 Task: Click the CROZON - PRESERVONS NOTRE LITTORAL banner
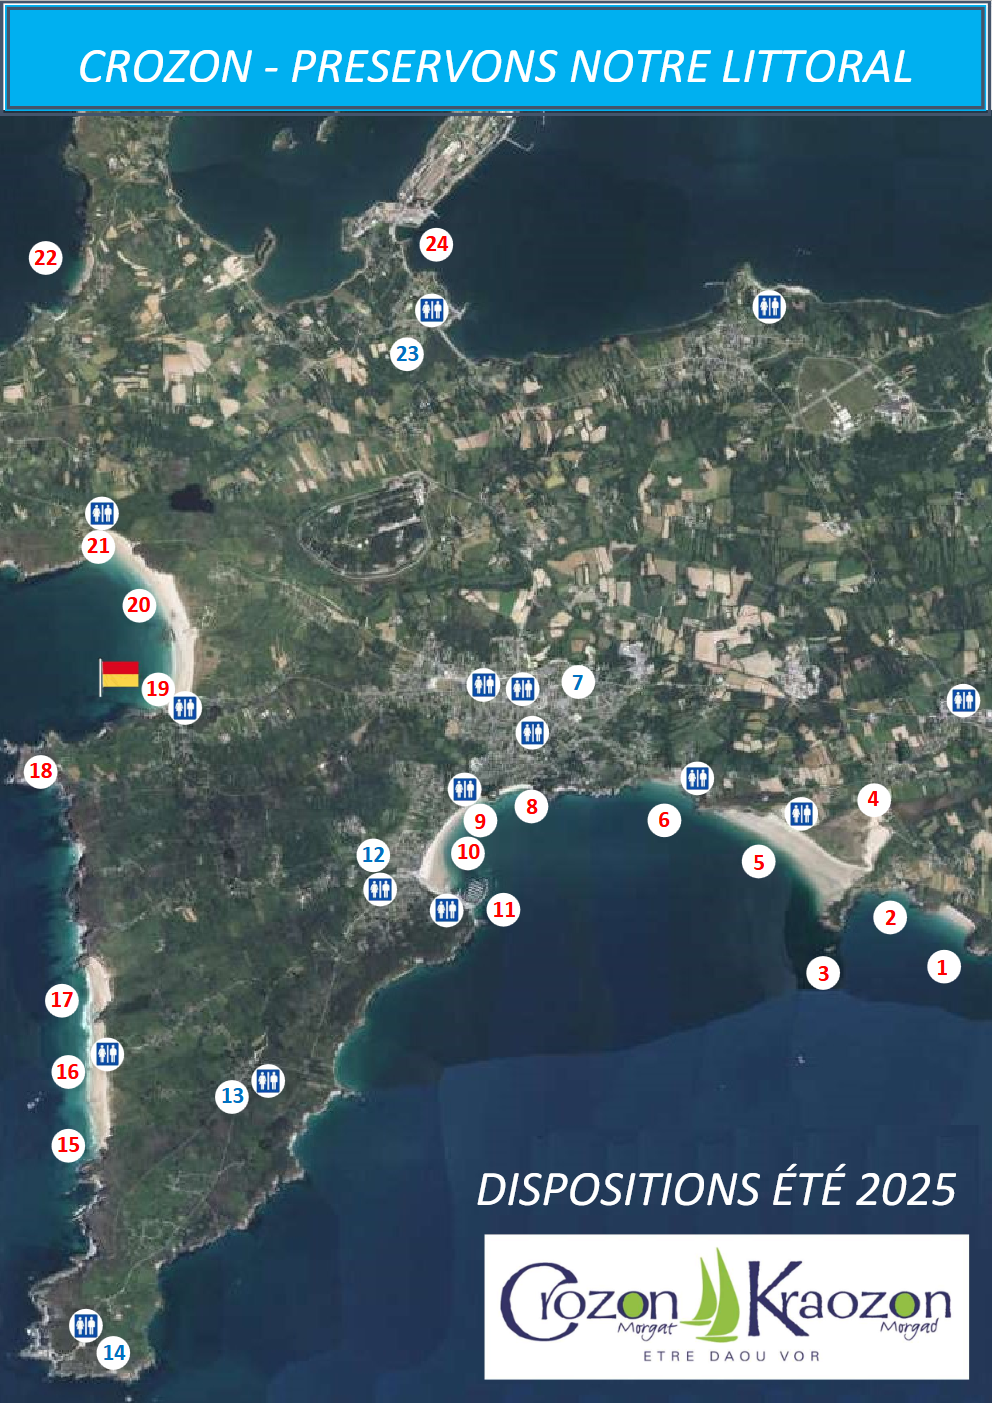click(x=496, y=67)
